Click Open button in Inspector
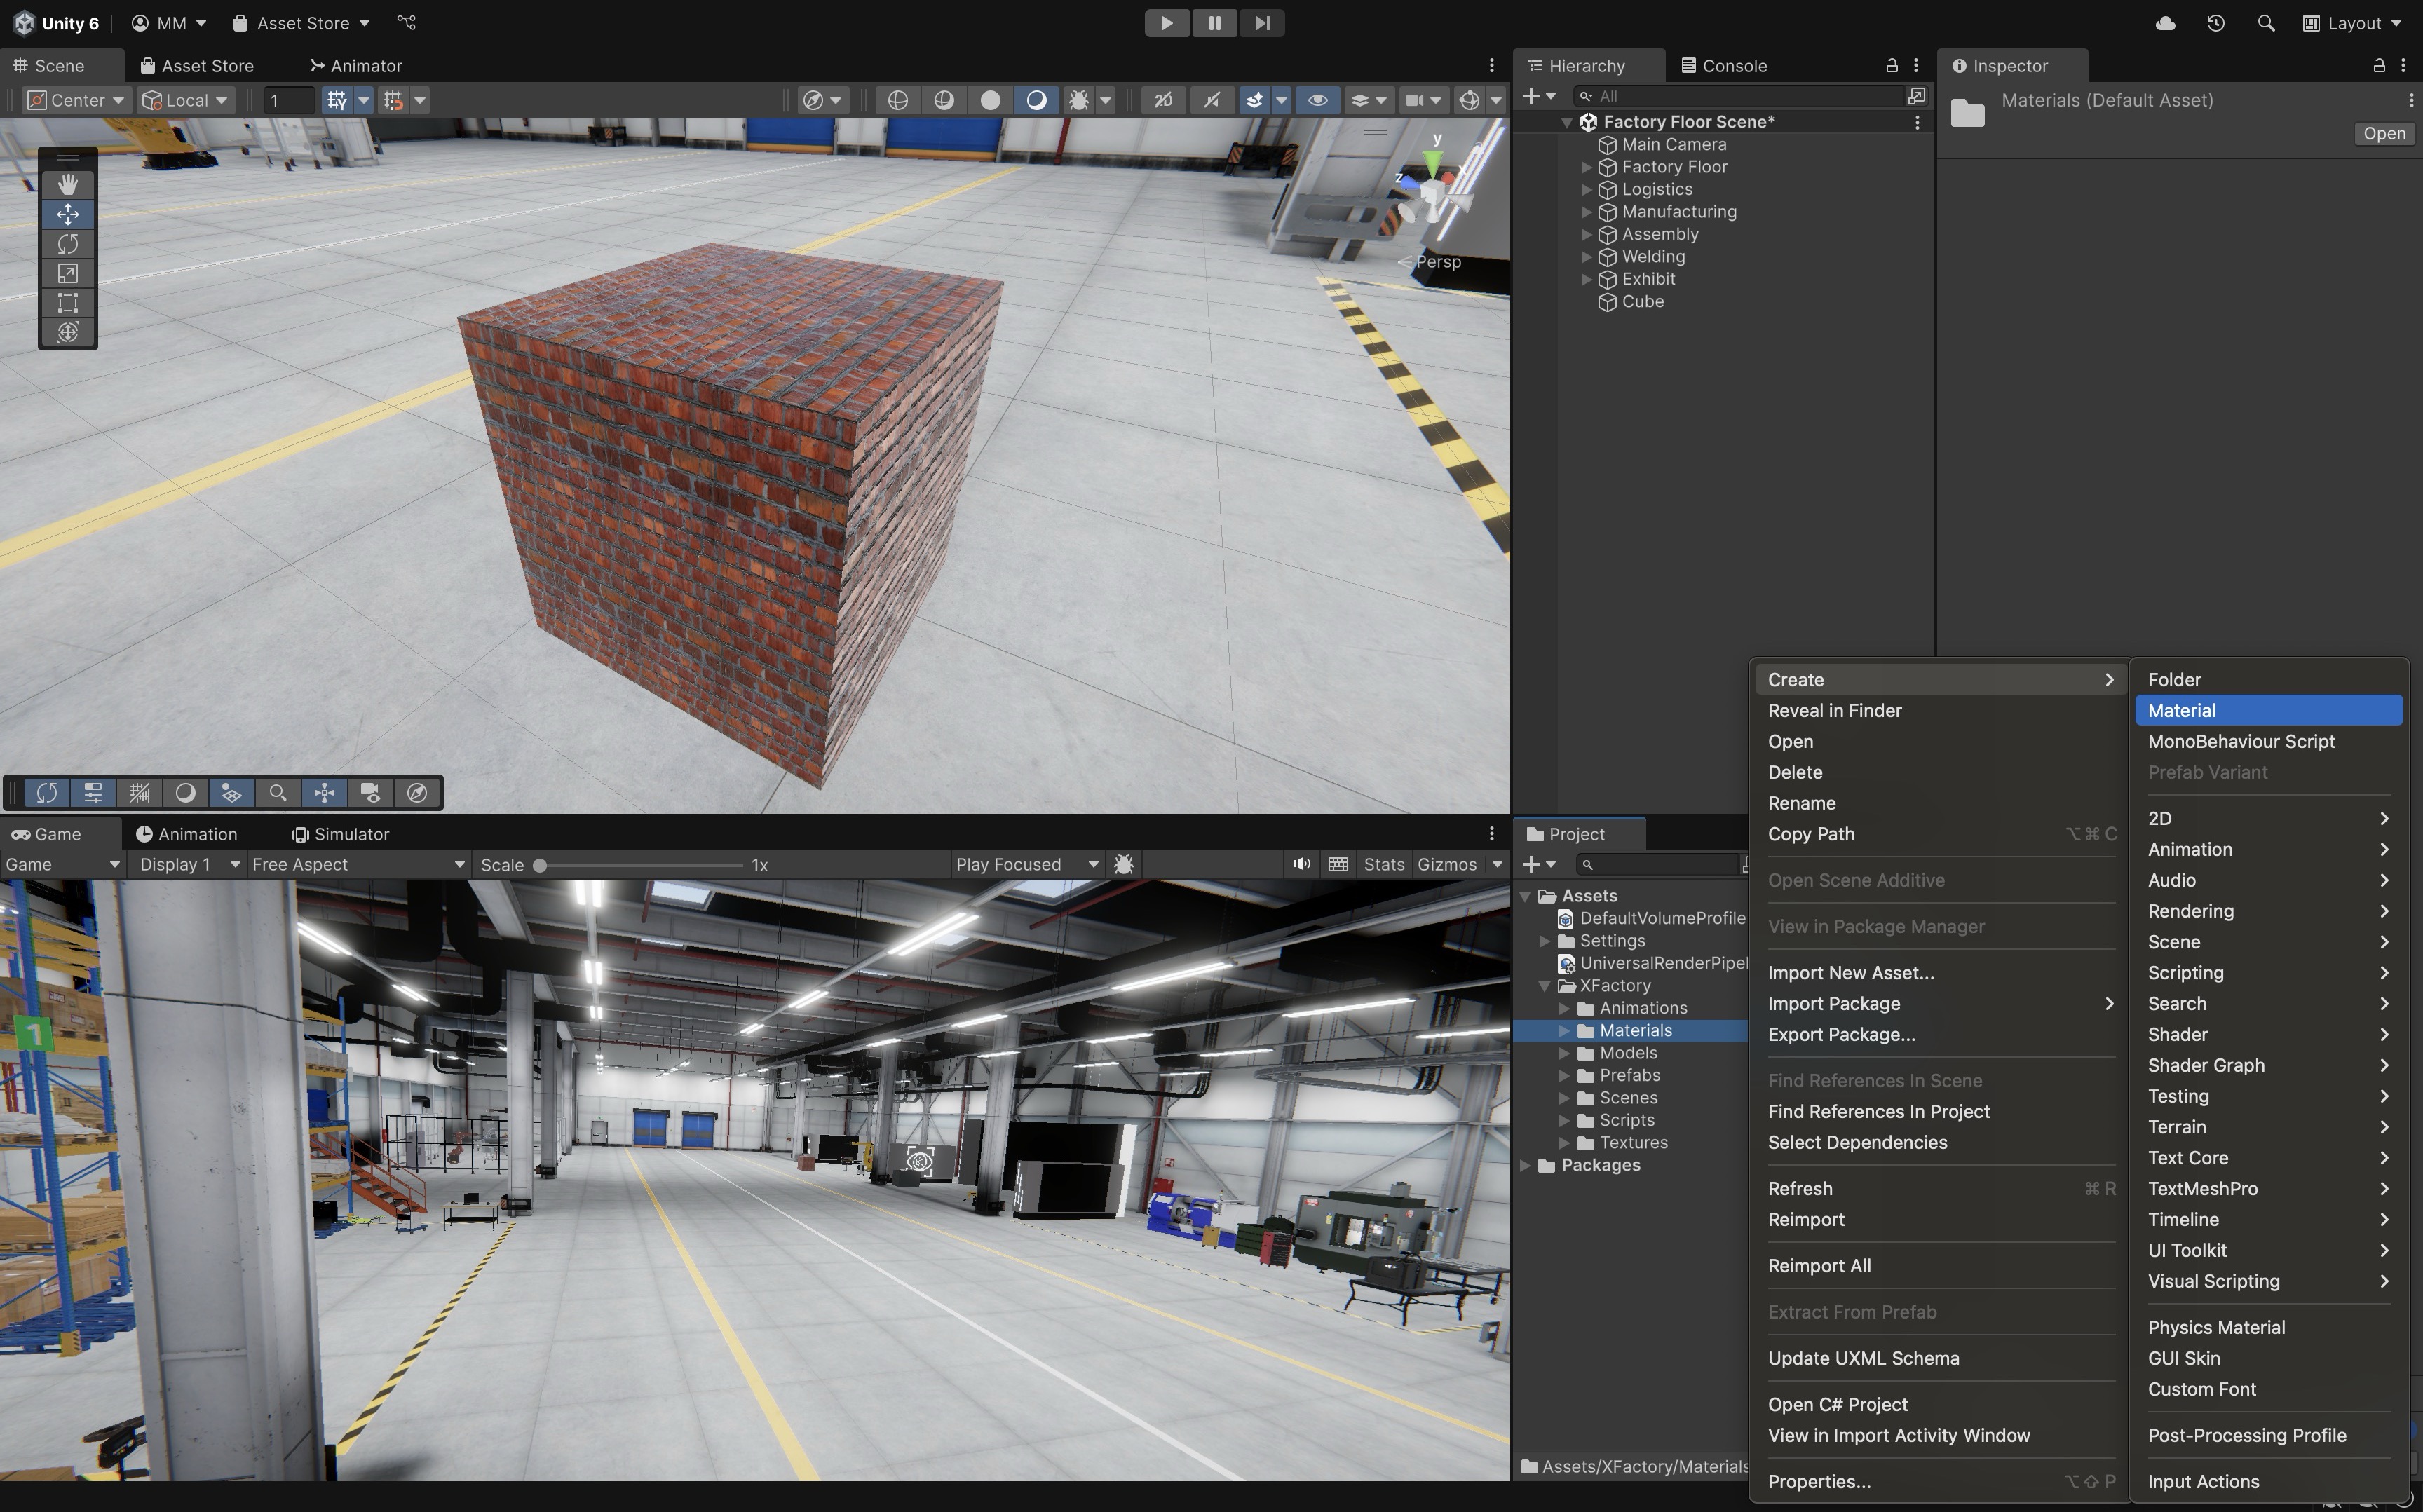2423x1512 pixels. [x=2383, y=134]
